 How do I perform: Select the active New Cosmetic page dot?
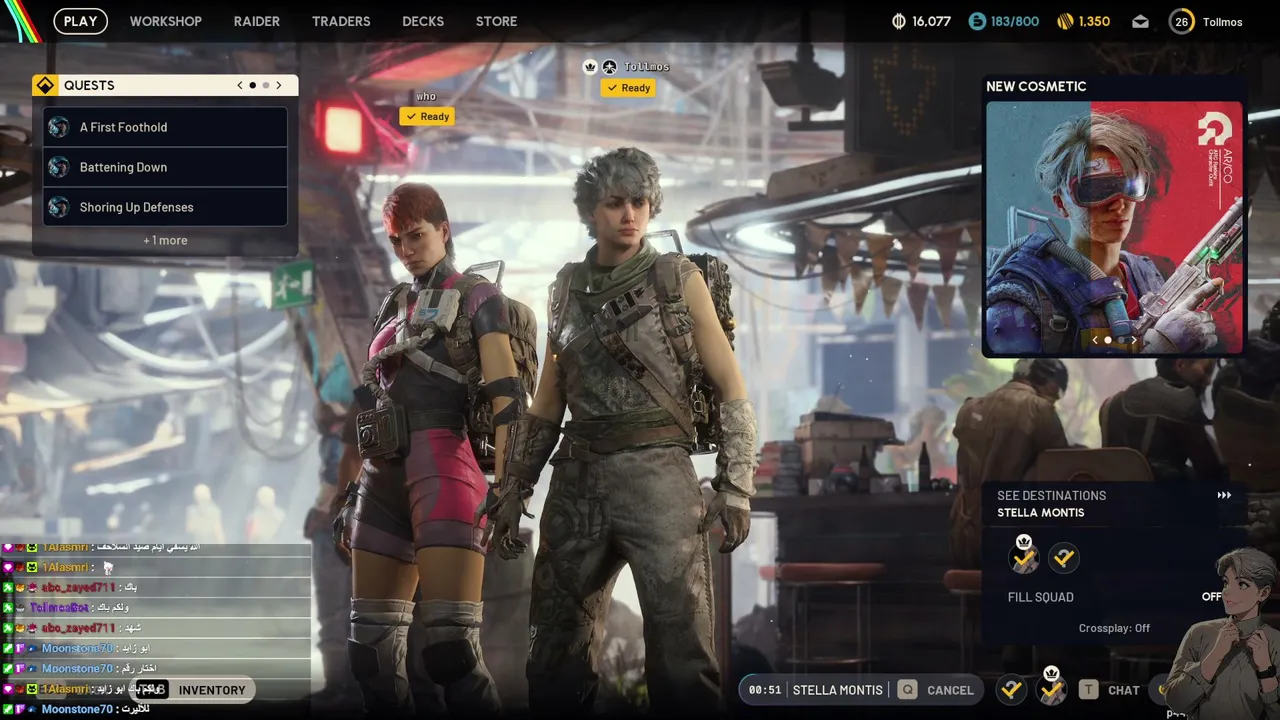[x=1107, y=340]
